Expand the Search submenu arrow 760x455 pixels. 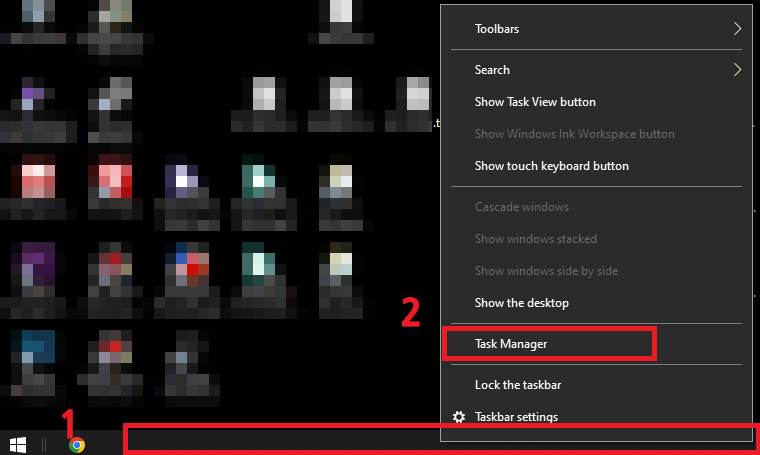(x=737, y=70)
